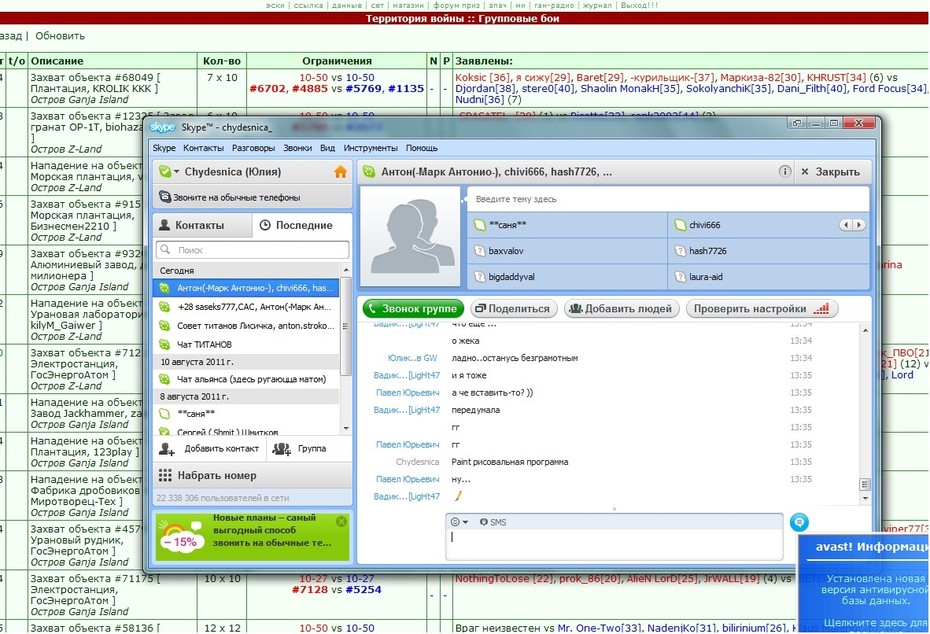Click the Обновить link on the web page

coord(60,36)
